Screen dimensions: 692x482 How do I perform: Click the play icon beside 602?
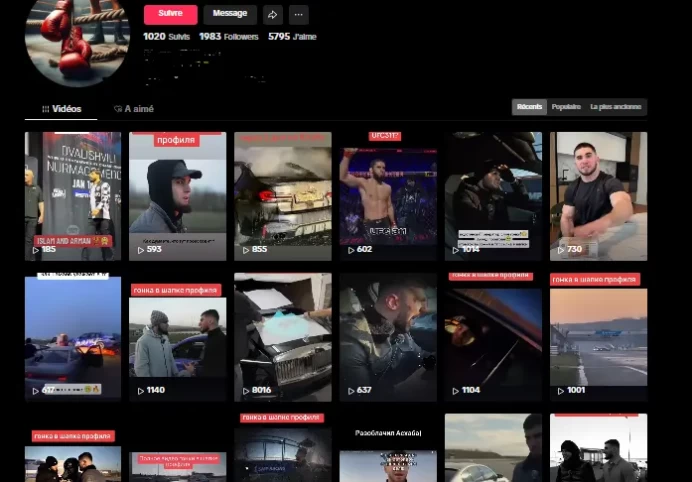(351, 250)
